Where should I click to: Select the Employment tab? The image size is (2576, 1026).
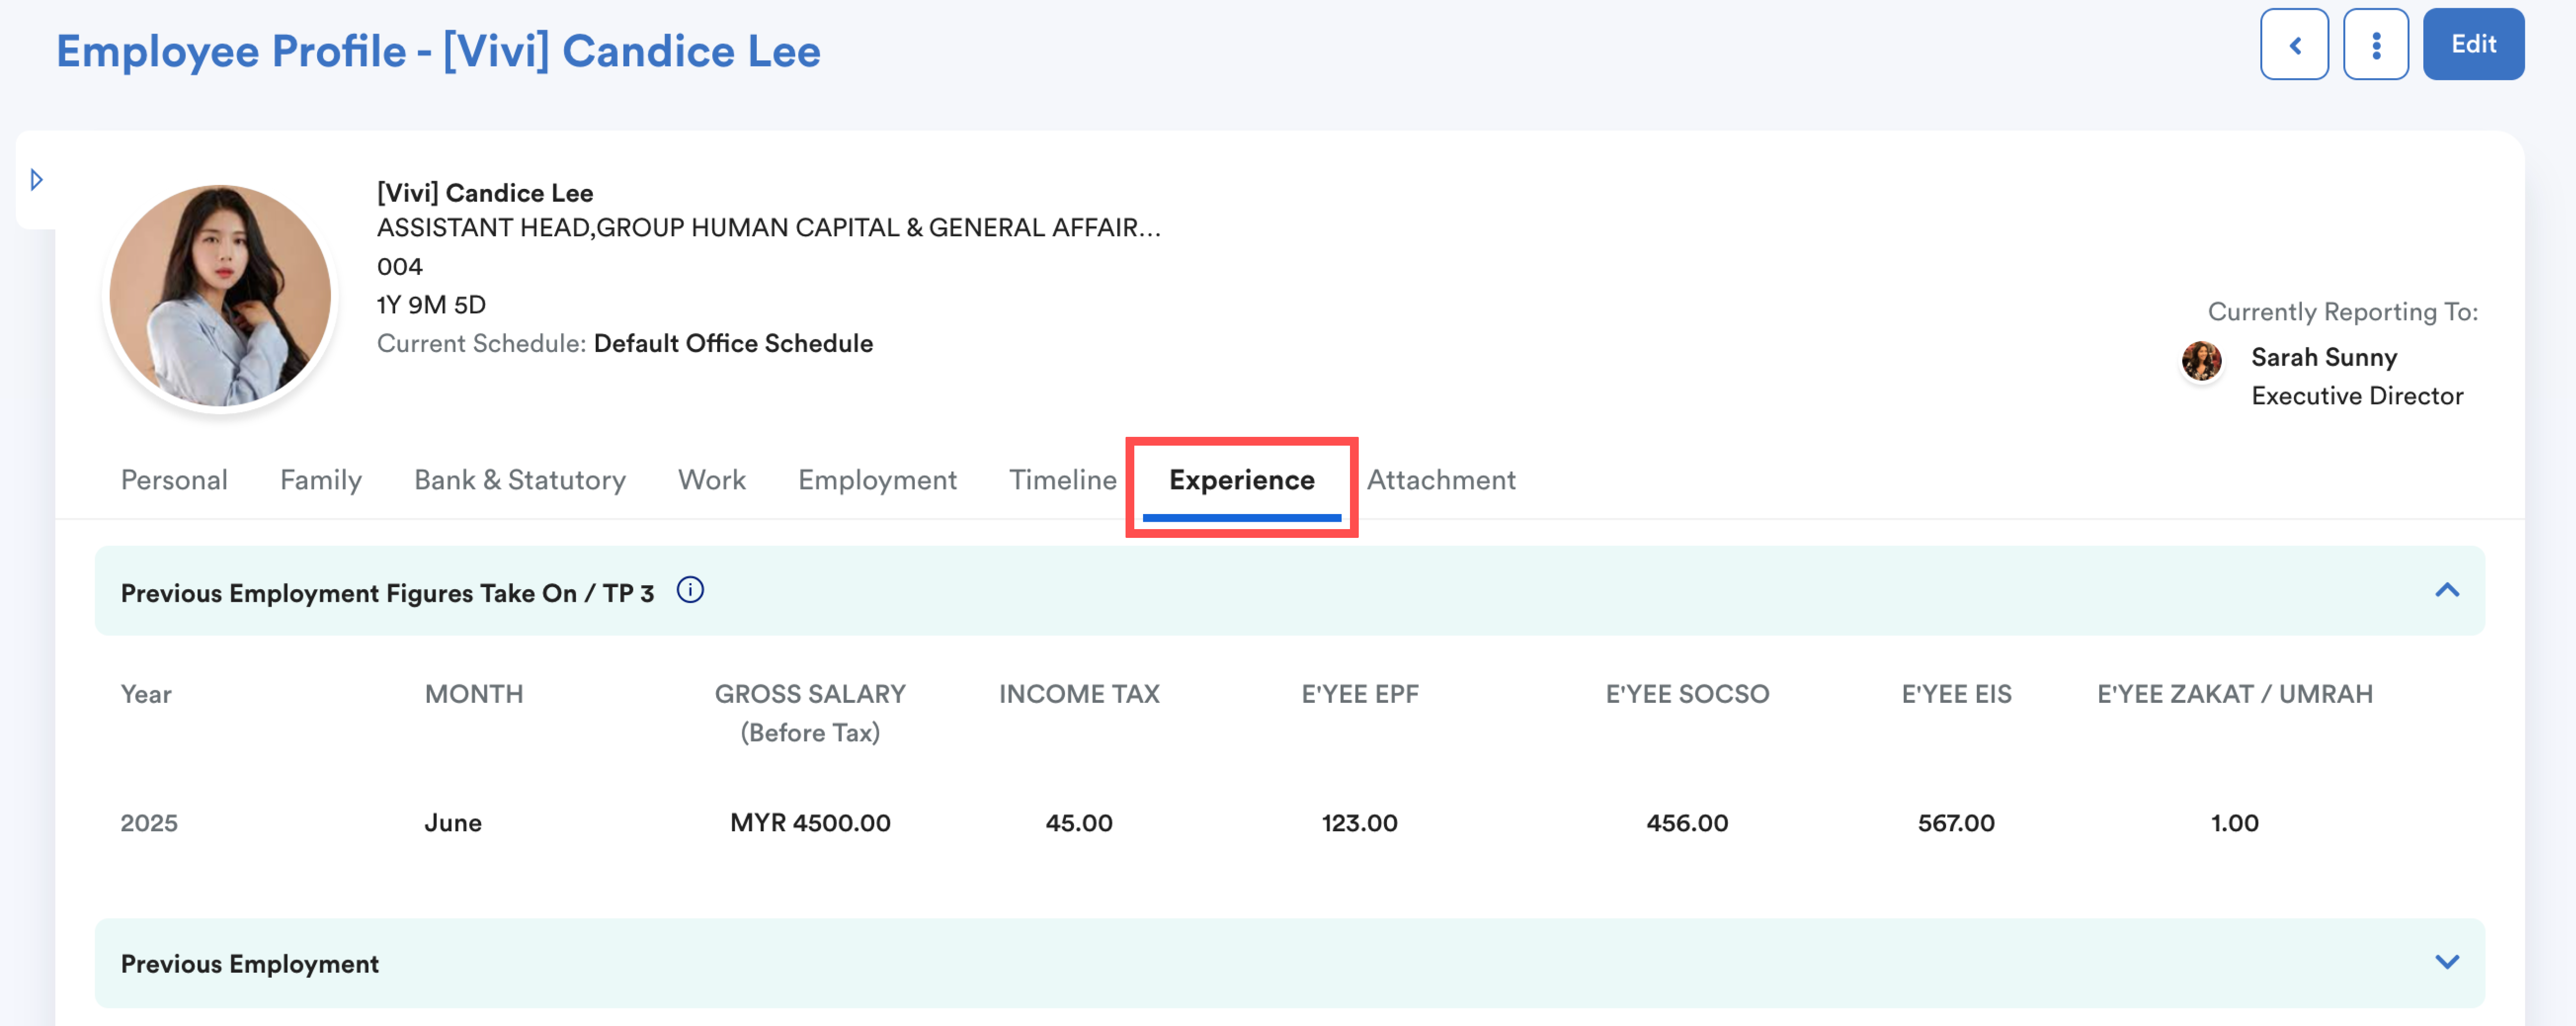(876, 480)
